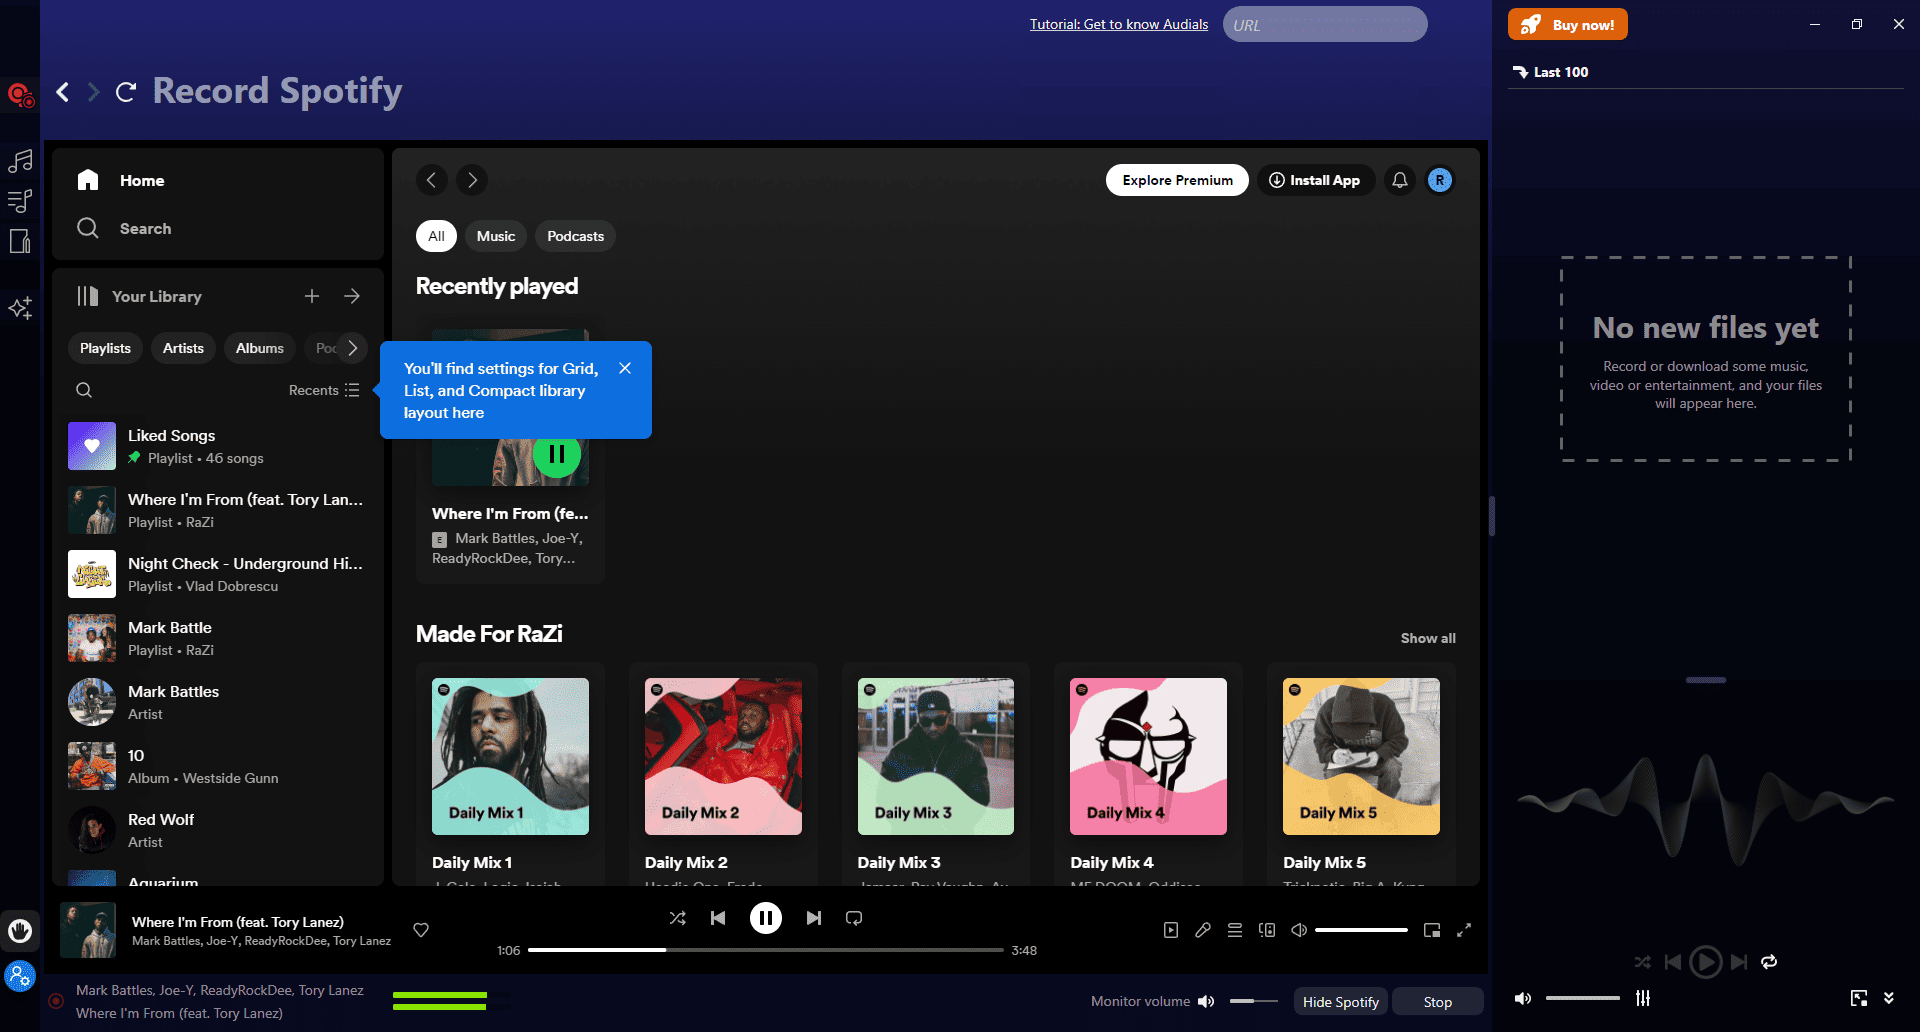Open the Daily Mix 1 card
The width and height of the screenshot is (1920, 1032).
click(510, 772)
